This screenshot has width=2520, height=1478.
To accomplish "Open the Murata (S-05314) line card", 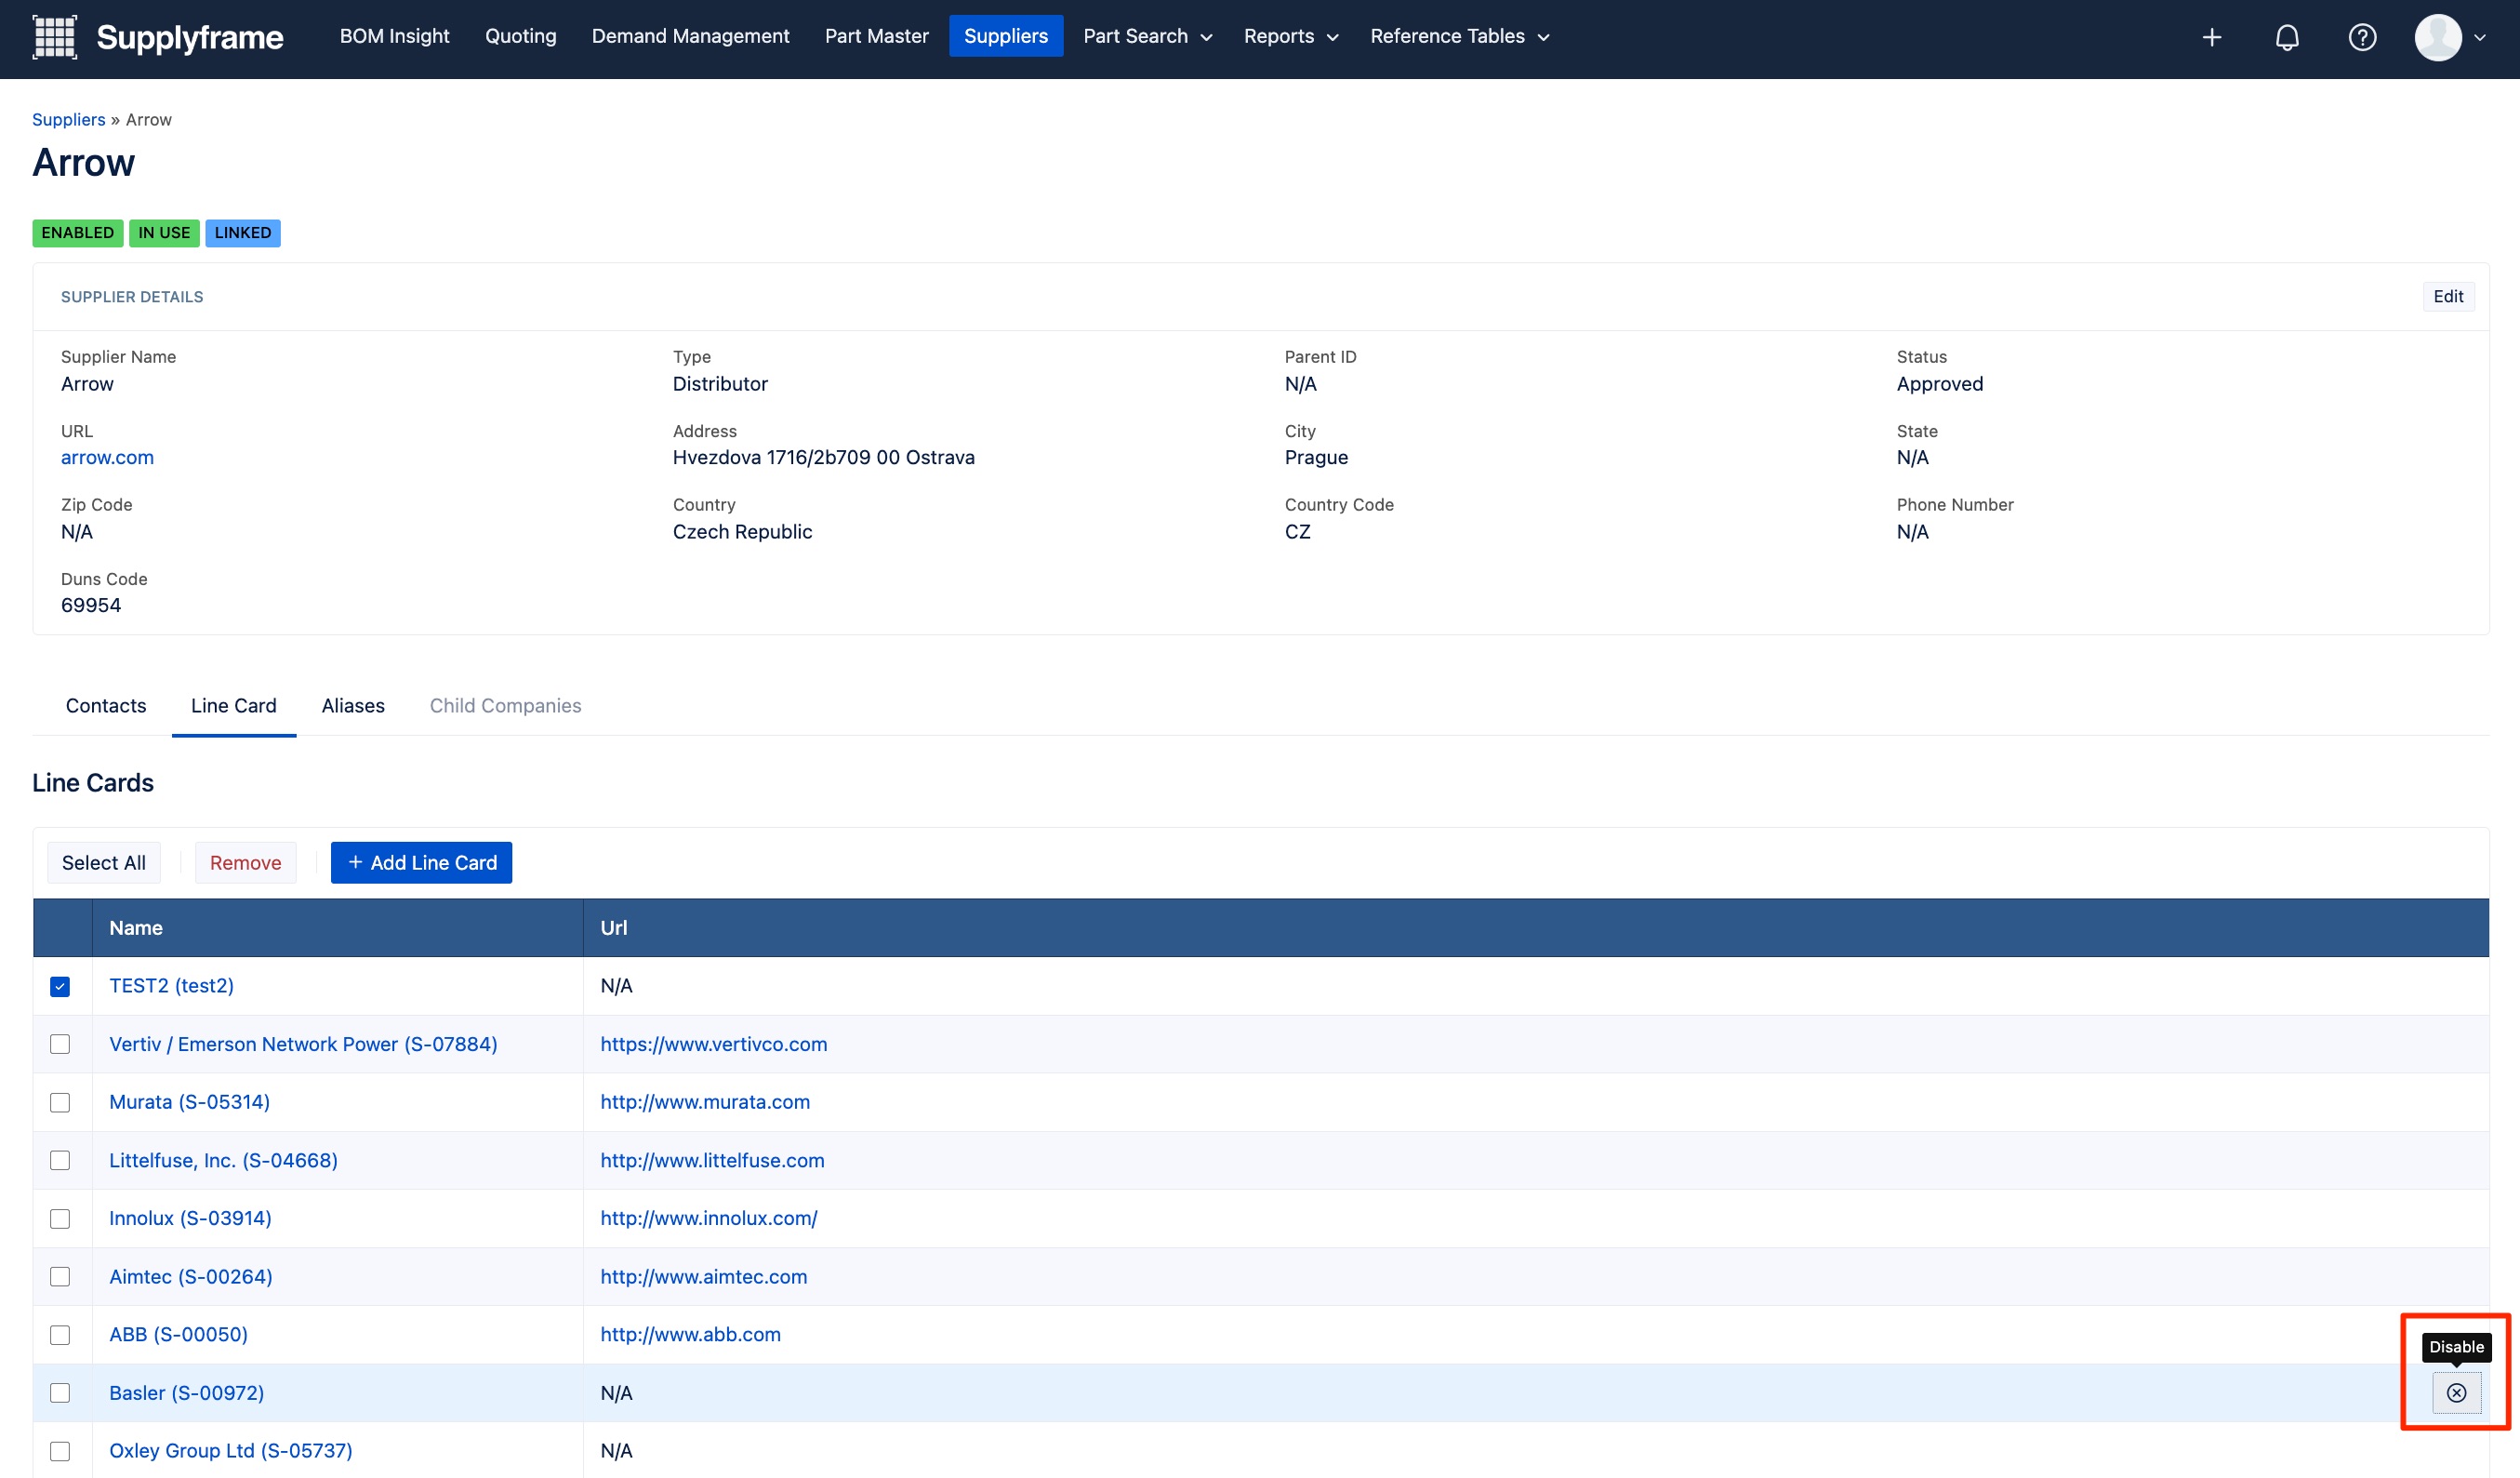I will coord(189,1101).
